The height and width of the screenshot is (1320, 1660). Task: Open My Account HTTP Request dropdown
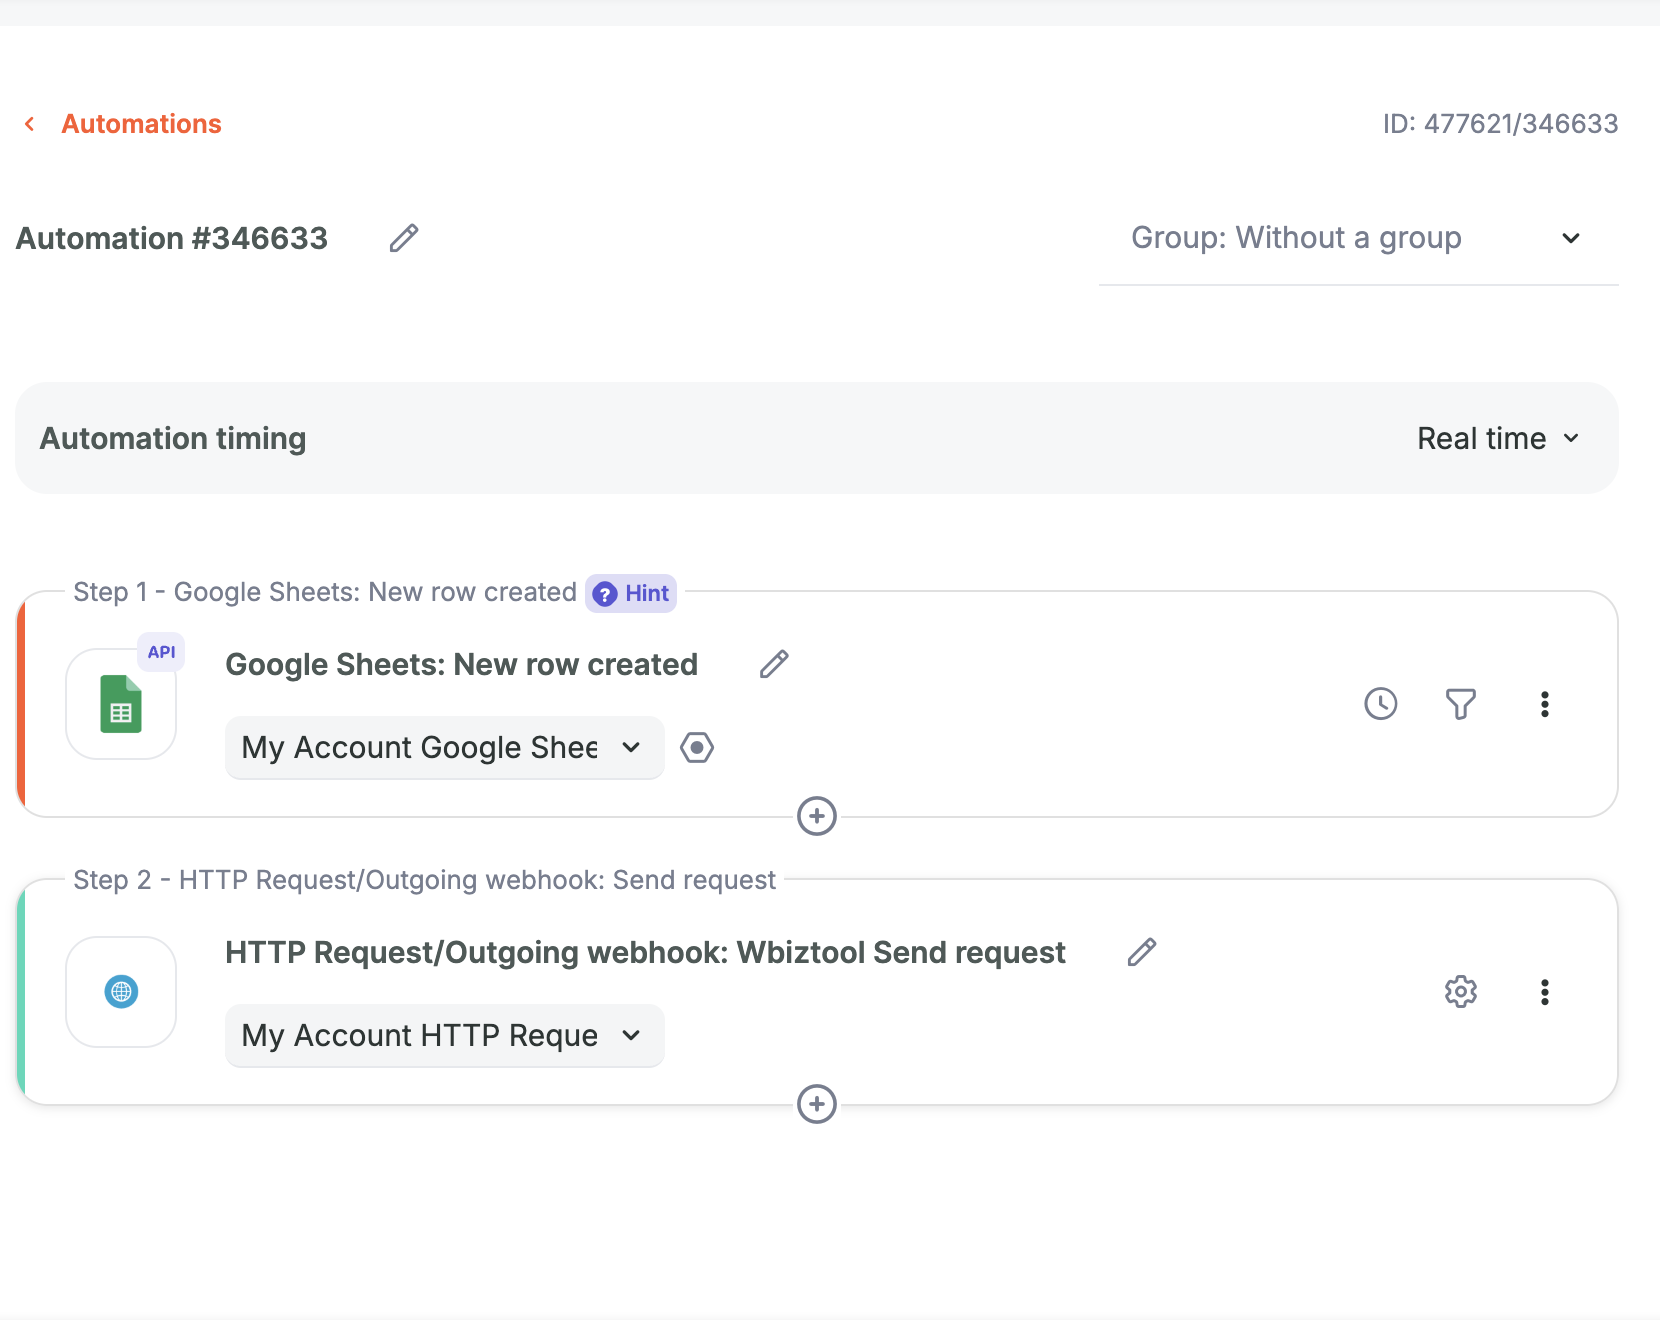444,1035
